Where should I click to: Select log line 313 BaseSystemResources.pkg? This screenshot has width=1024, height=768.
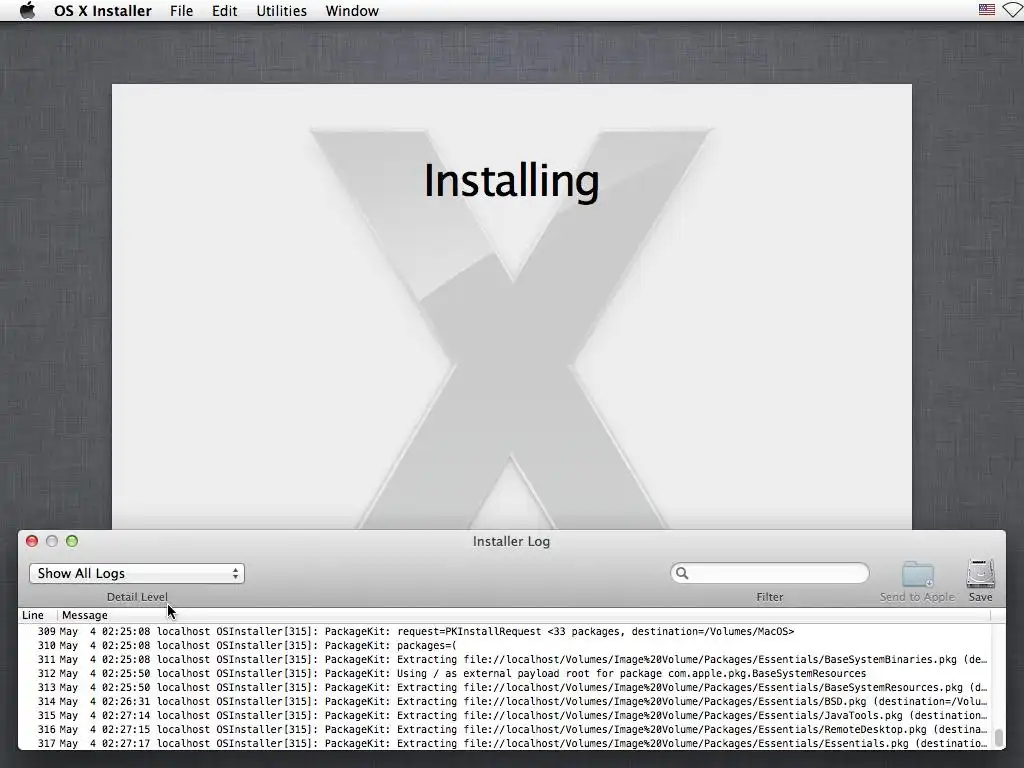coord(504,688)
